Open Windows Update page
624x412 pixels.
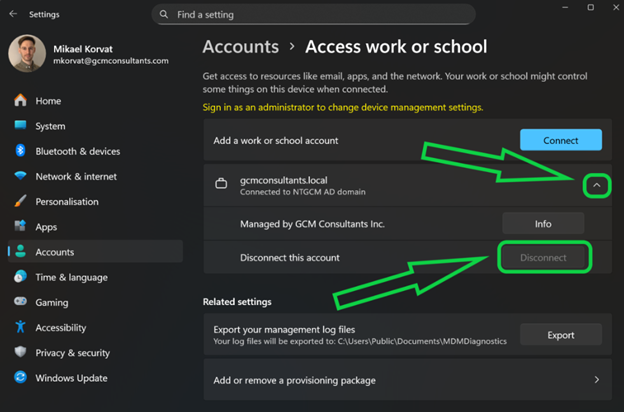pyautogui.click(x=95, y=378)
